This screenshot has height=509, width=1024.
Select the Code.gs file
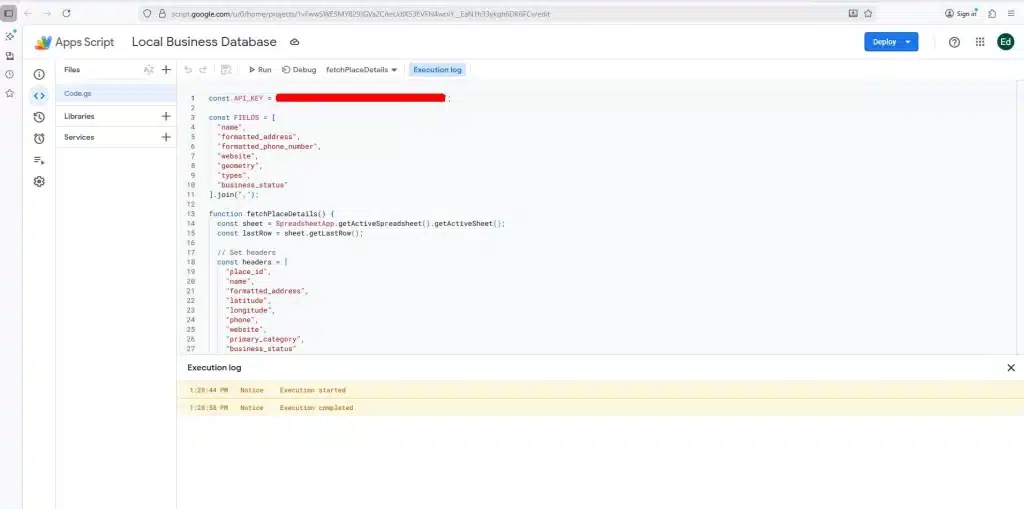(116, 93)
